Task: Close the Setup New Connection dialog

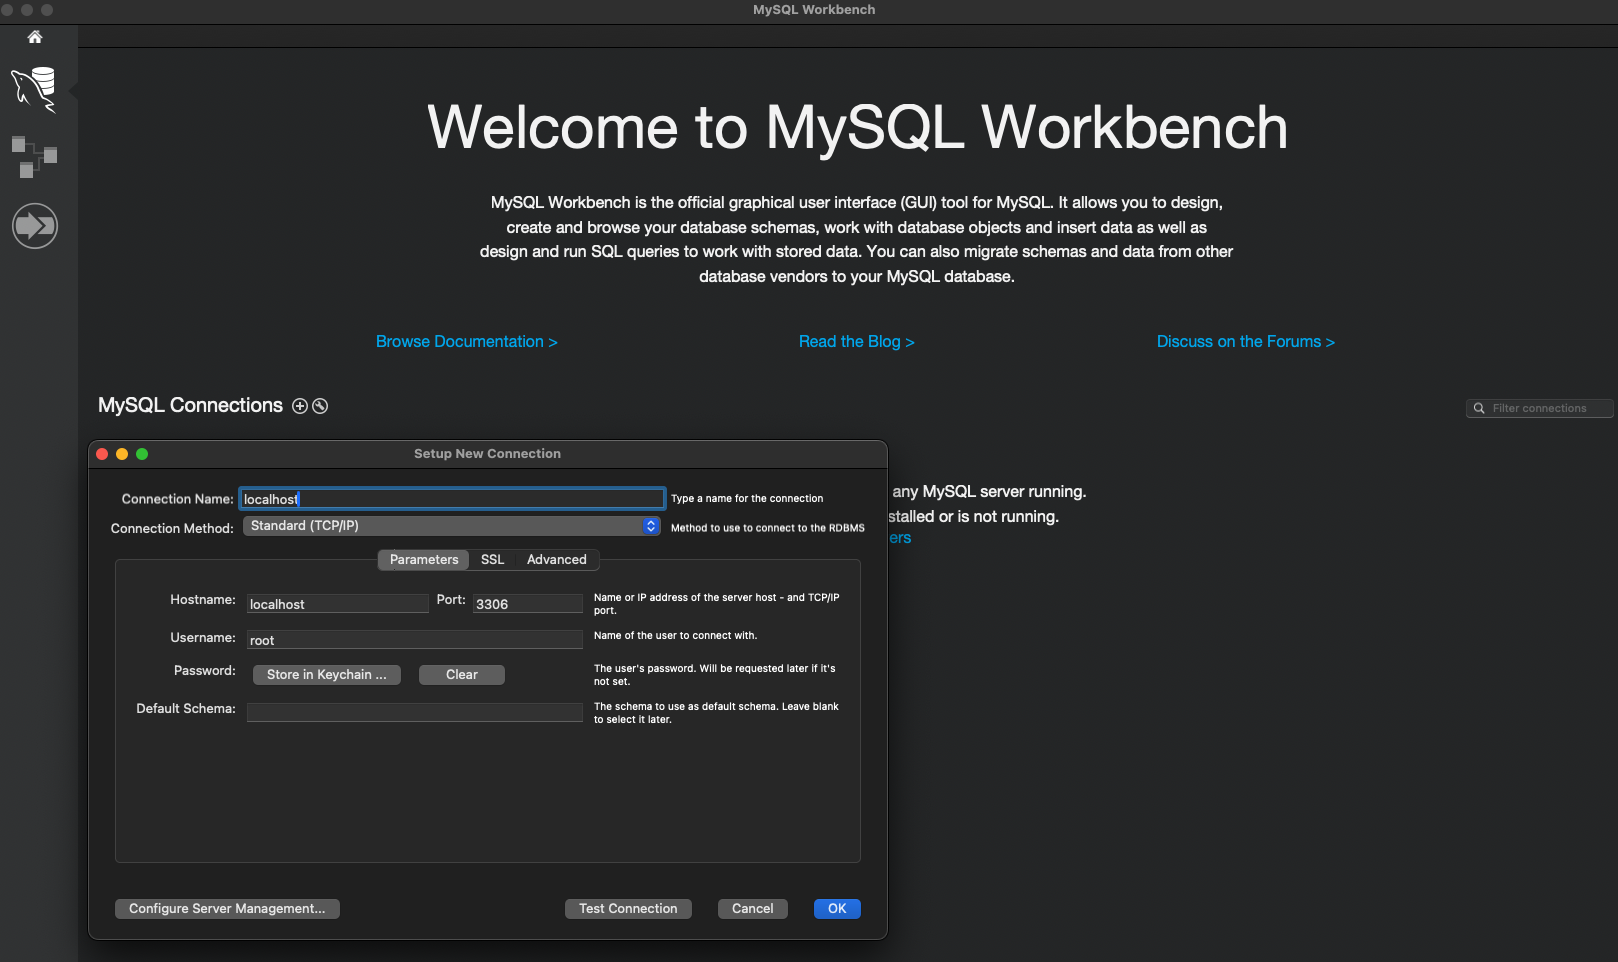Action: (102, 454)
